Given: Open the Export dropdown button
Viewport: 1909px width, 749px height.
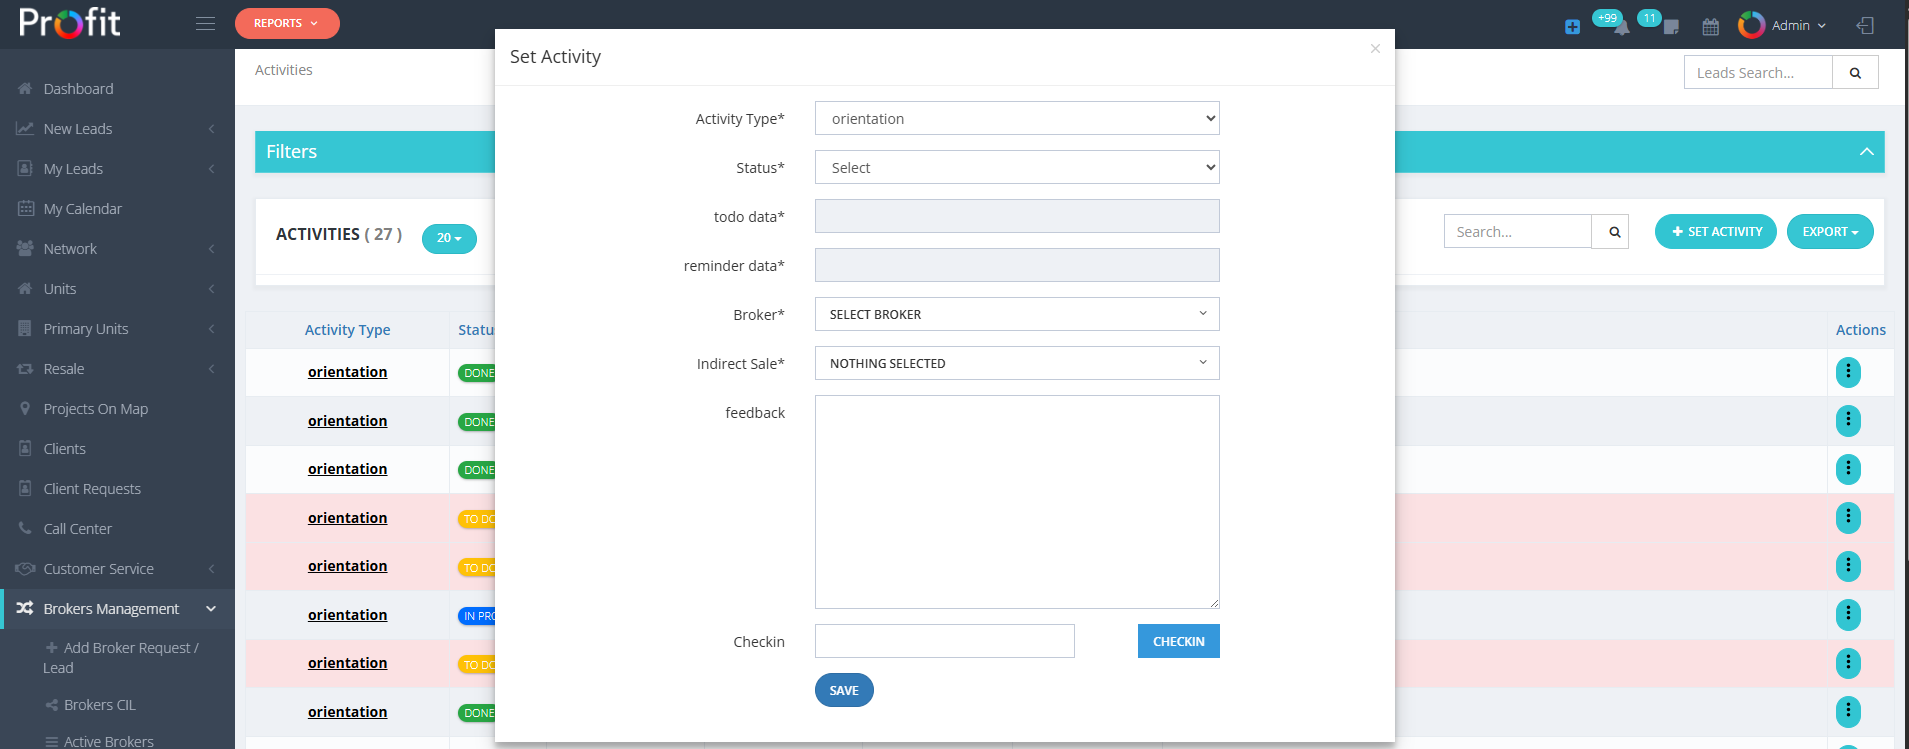Looking at the screenshot, I should point(1830,231).
